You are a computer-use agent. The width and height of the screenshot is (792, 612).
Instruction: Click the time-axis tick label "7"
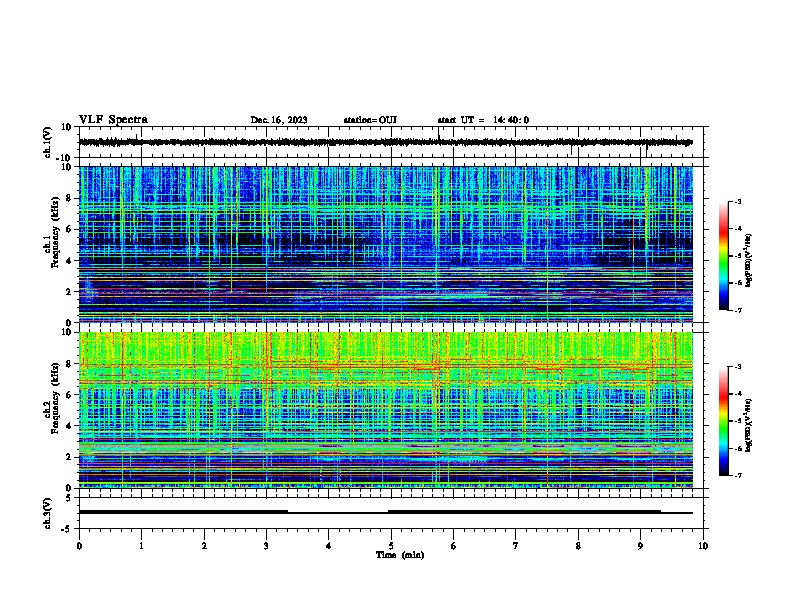click(516, 546)
